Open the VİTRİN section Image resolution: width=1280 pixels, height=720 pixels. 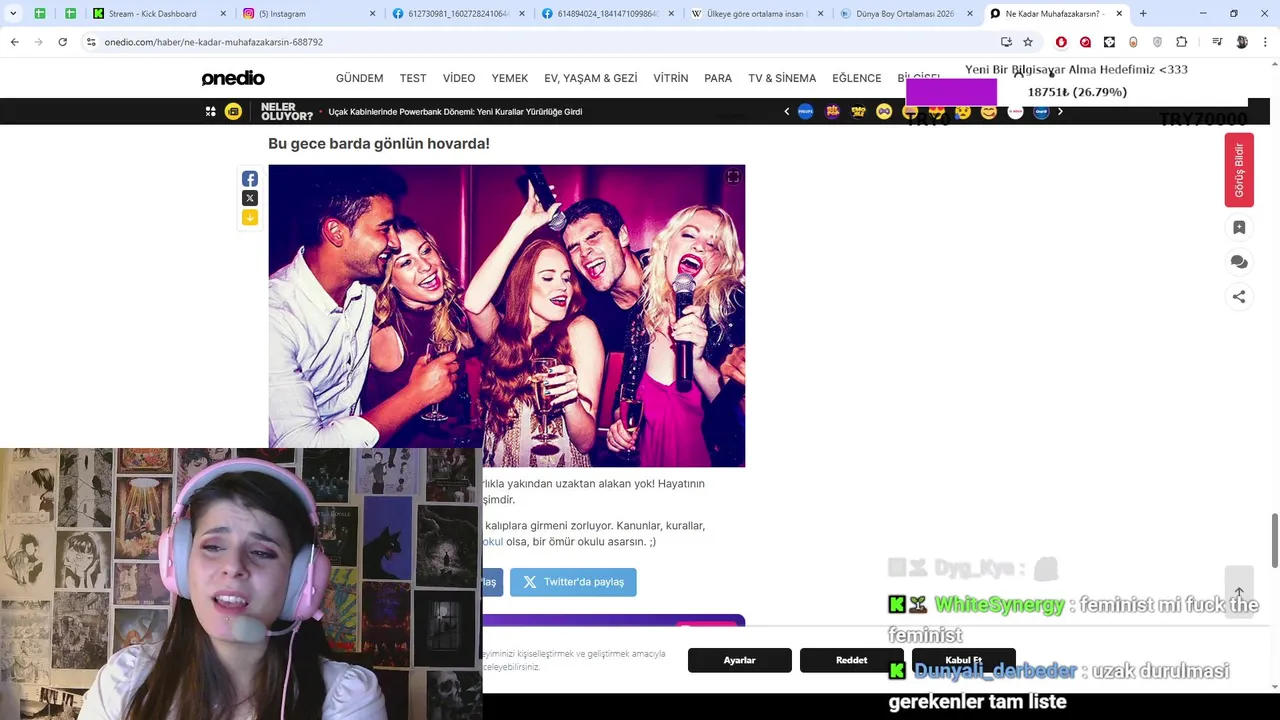click(x=671, y=78)
